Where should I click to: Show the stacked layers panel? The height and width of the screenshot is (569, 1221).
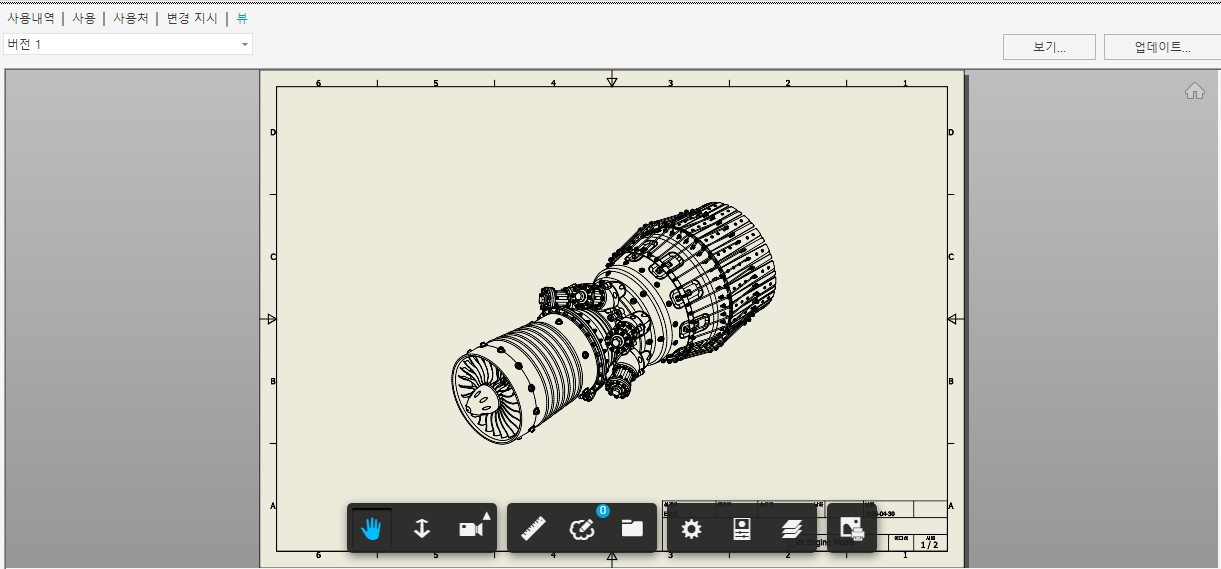click(792, 528)
